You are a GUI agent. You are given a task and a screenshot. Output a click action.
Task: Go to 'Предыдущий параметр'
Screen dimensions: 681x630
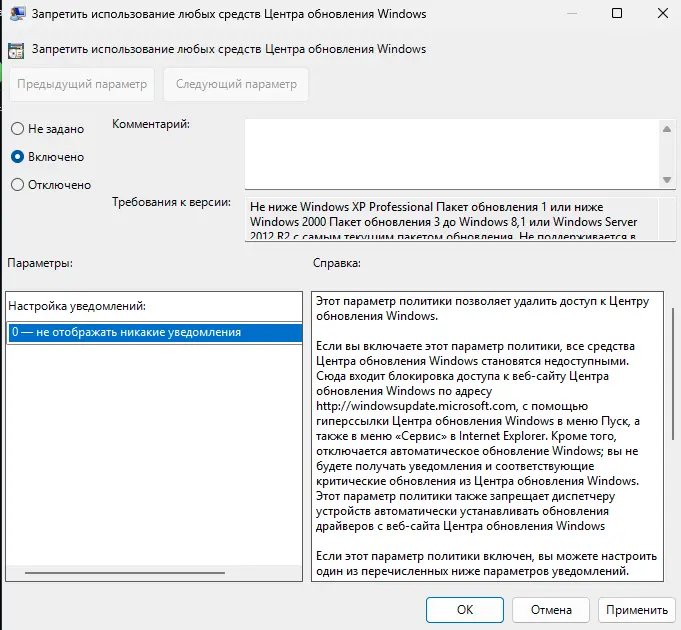(82, 84)
